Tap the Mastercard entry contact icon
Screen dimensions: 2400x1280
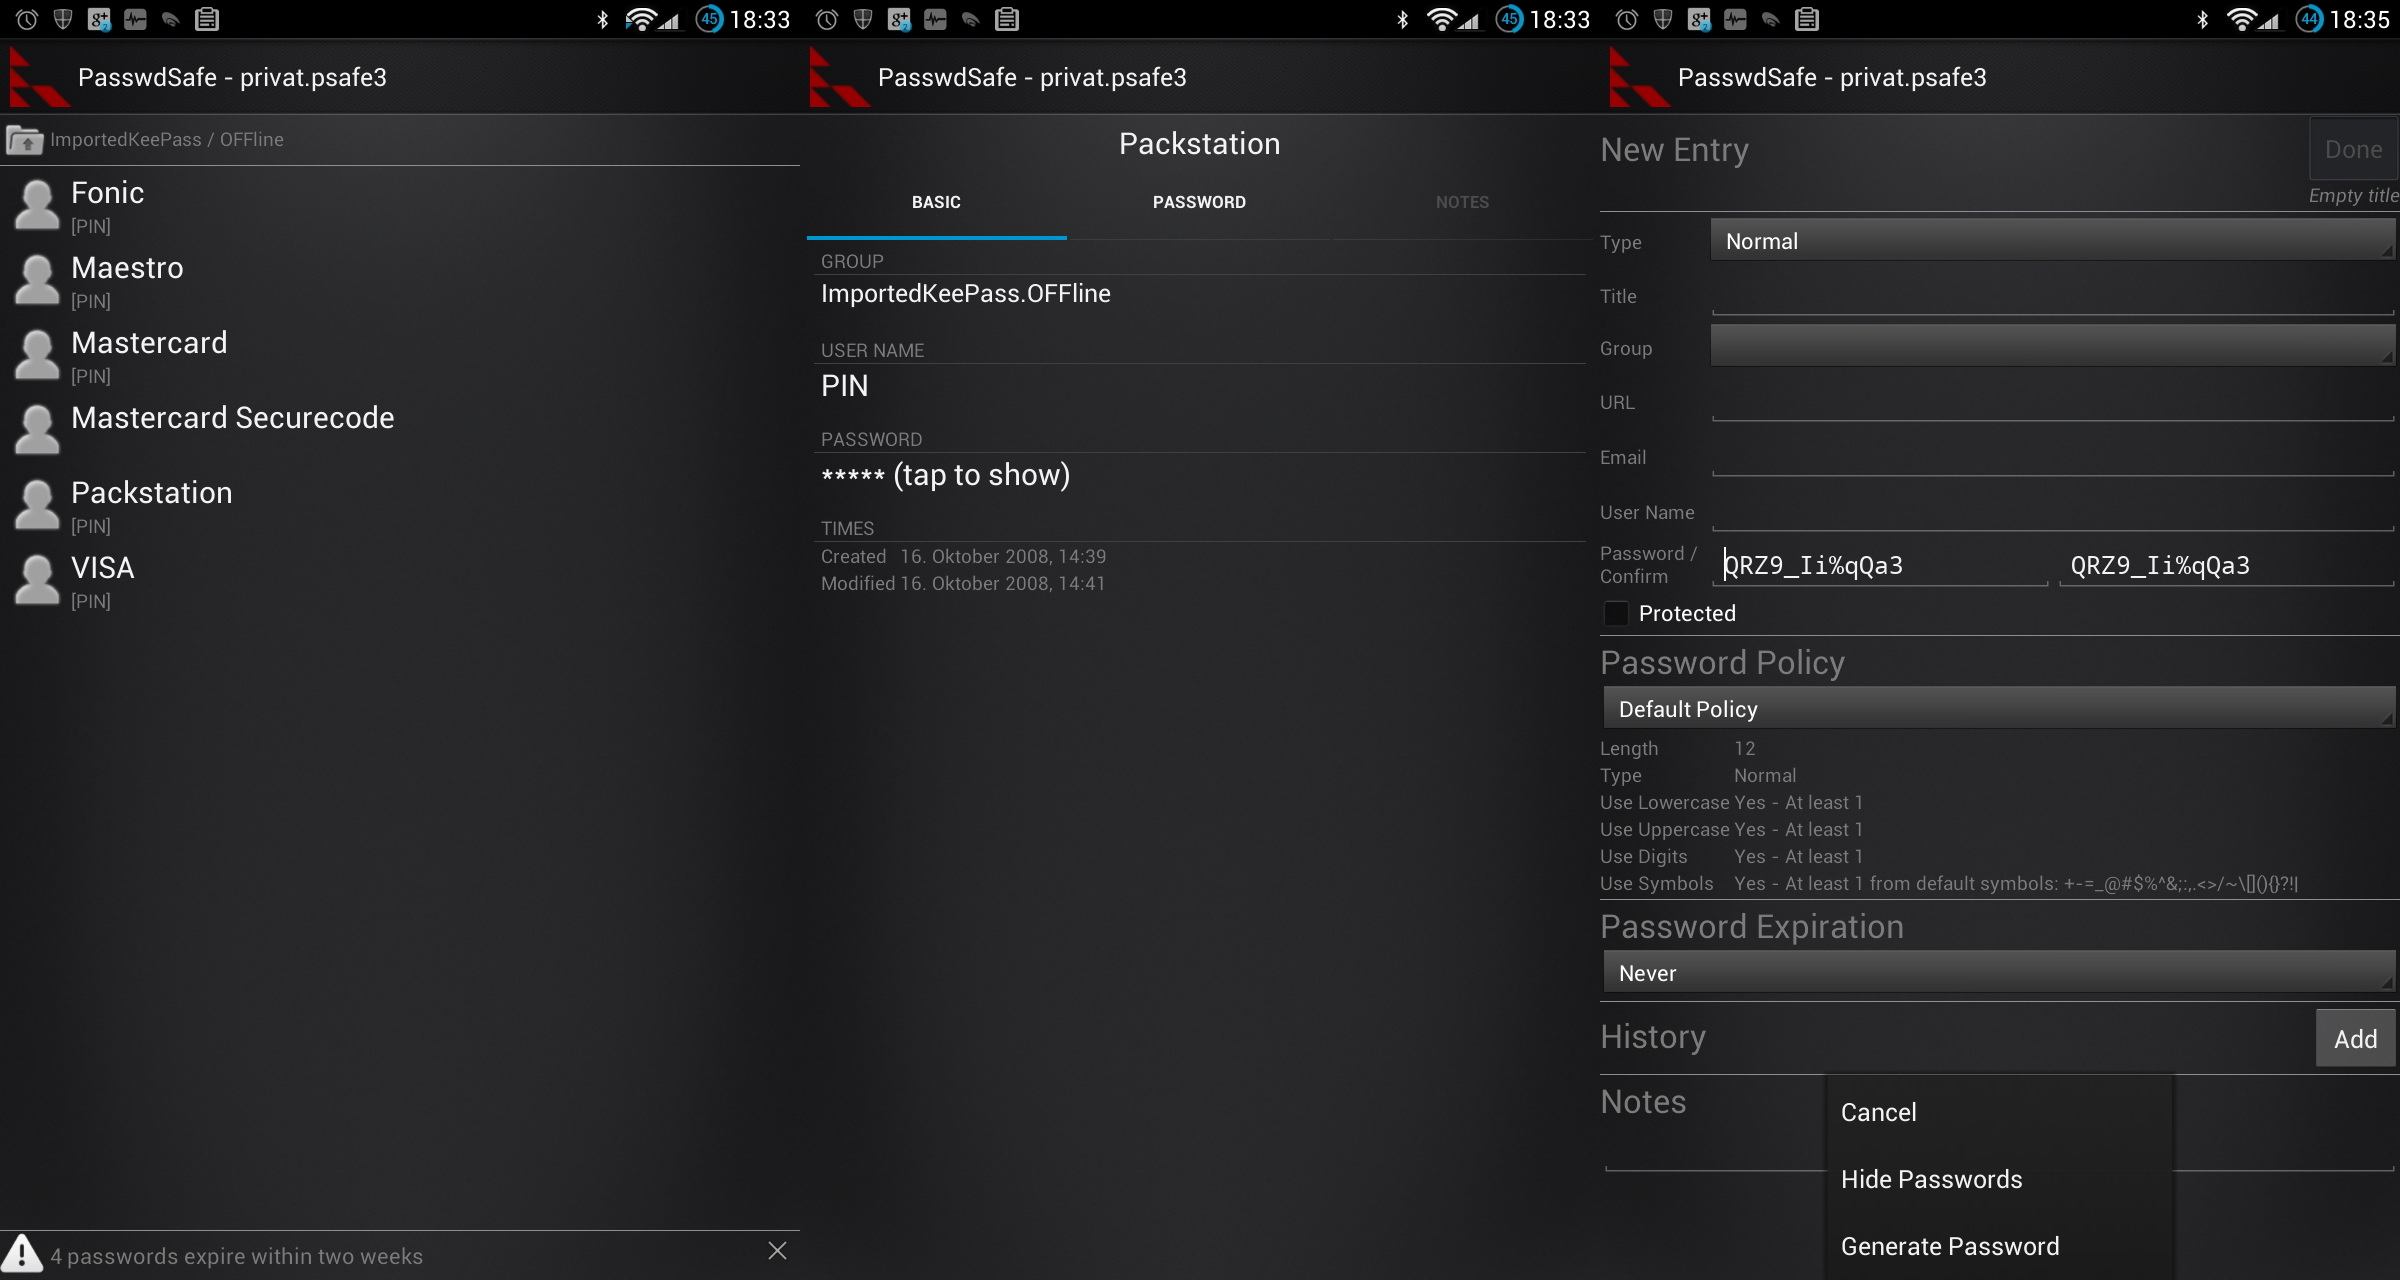[37, 355]
